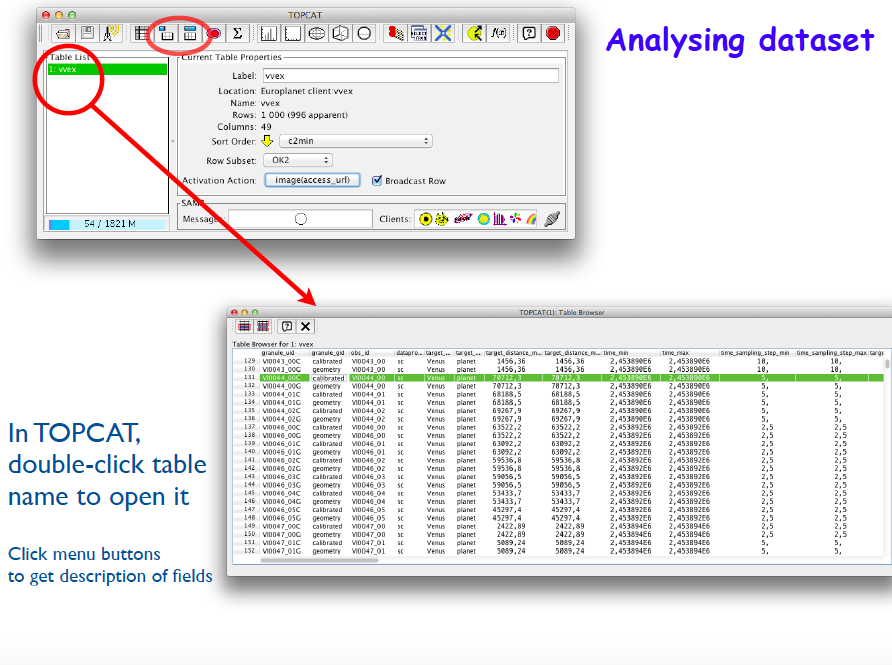Viewport: 892px width, 665px height.
Task: Open the table data browser grid icon
Action: point(142,34)
